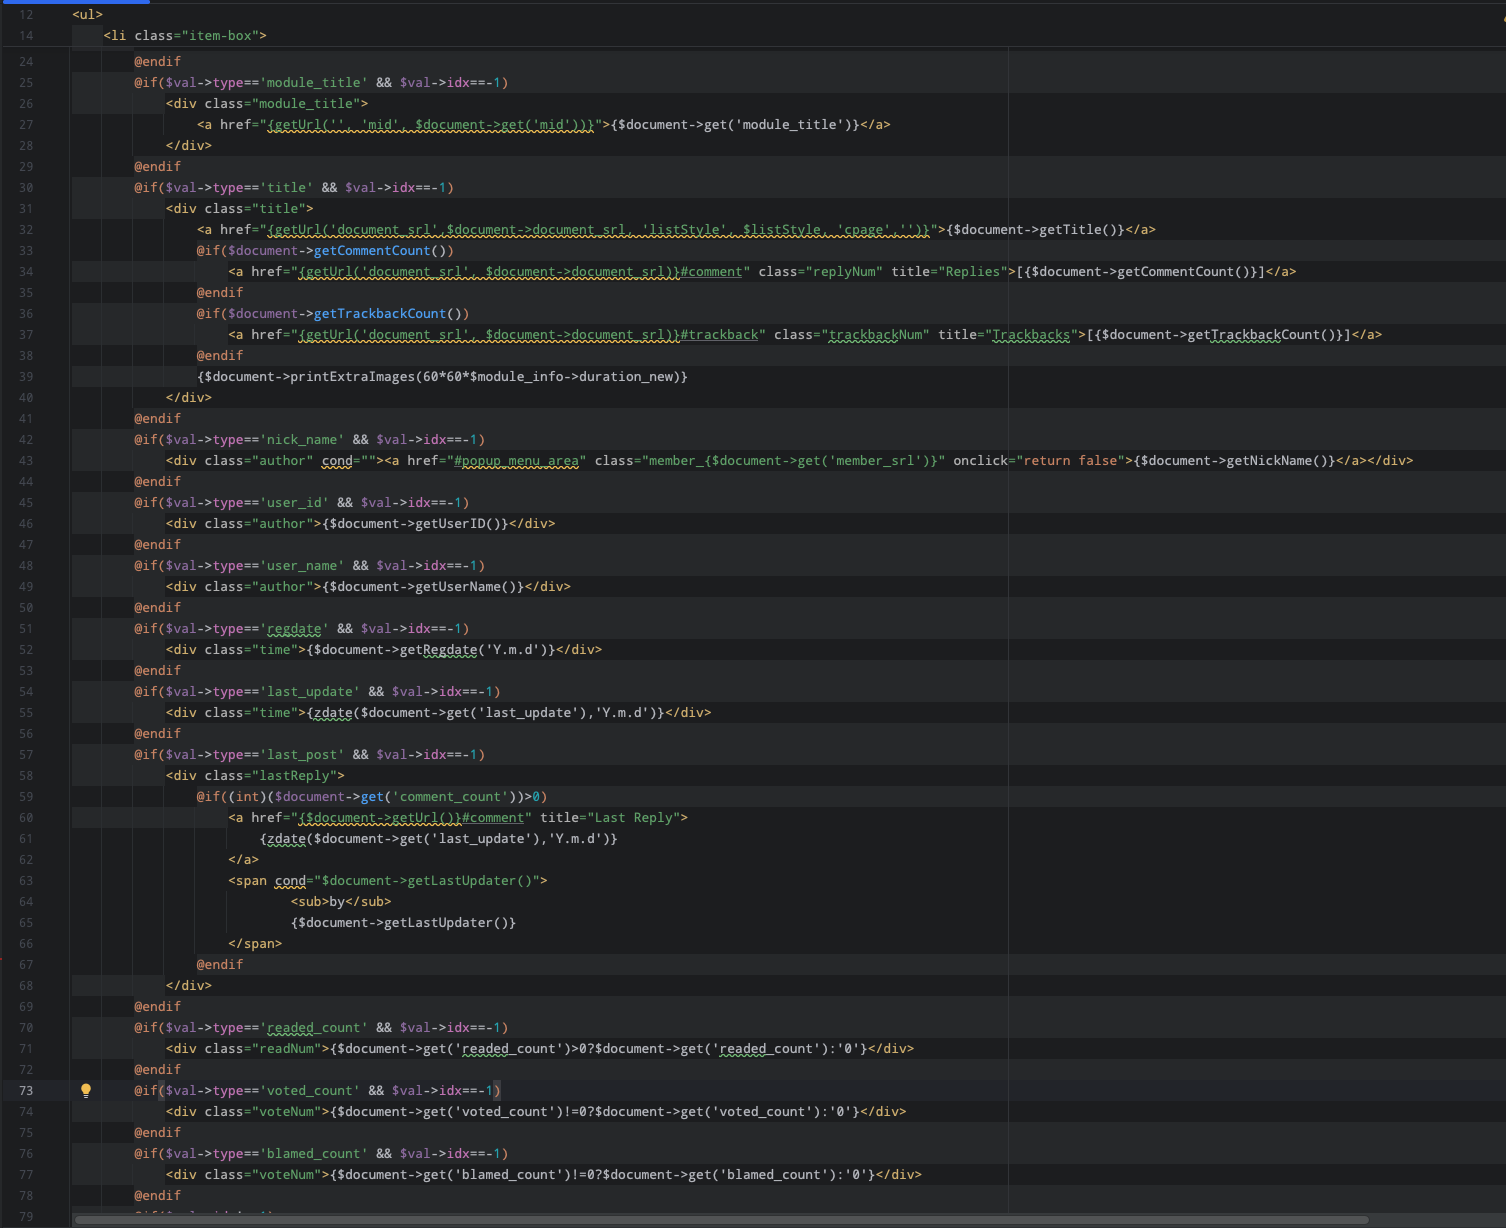Click {$document->getLastUpdater()} on line 65
This screenshot has width=1506, height=1228.
(x=403, y=923)
